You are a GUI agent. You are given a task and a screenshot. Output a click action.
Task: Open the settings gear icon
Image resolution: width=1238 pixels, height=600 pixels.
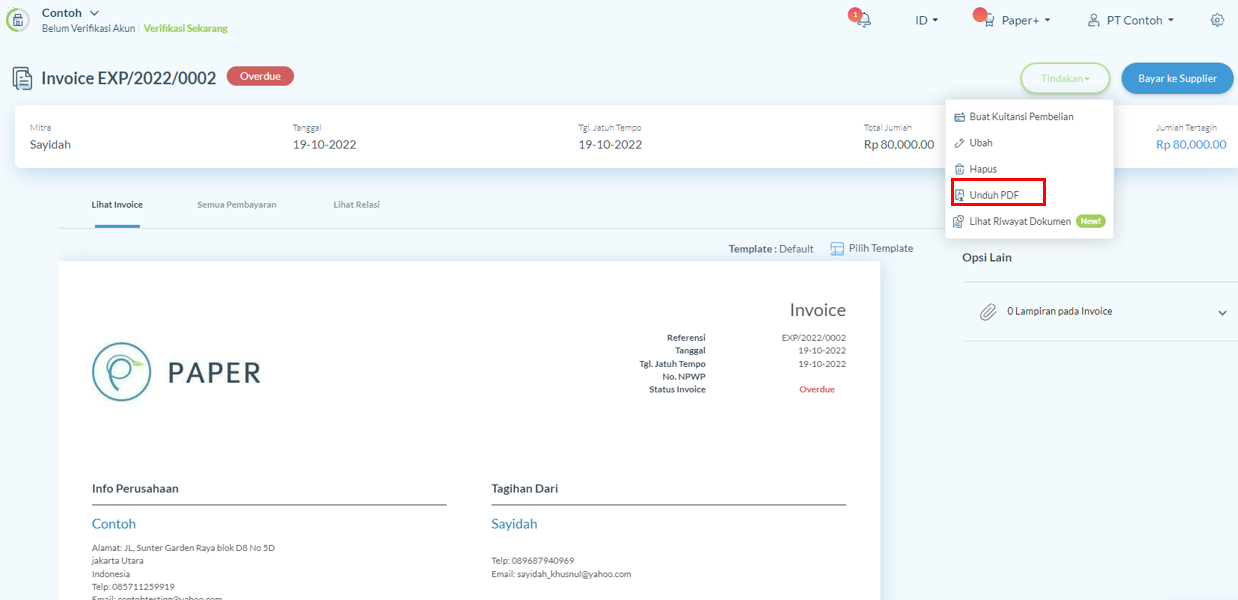click(1217, 20)
